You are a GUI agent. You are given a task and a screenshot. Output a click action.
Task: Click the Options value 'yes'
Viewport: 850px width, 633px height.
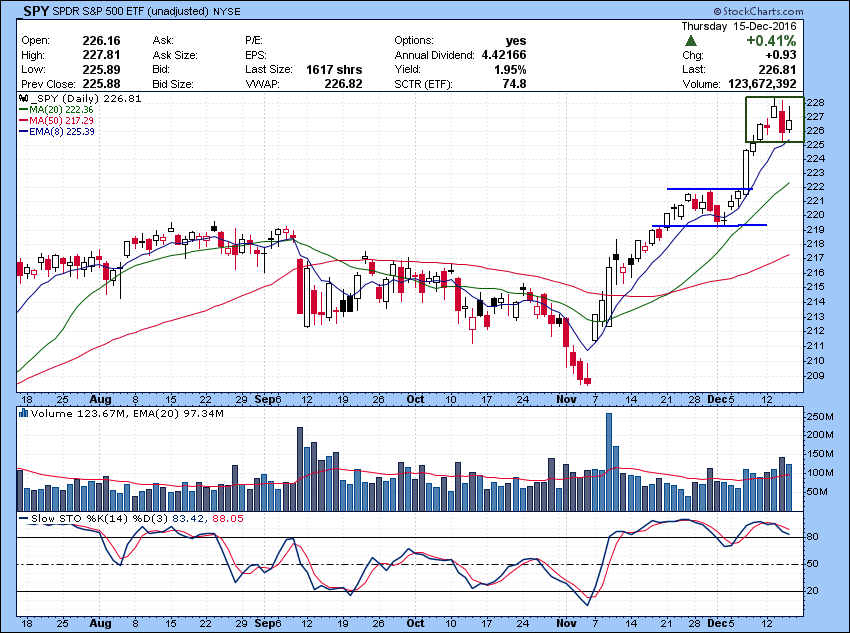(x=516, y=41)
